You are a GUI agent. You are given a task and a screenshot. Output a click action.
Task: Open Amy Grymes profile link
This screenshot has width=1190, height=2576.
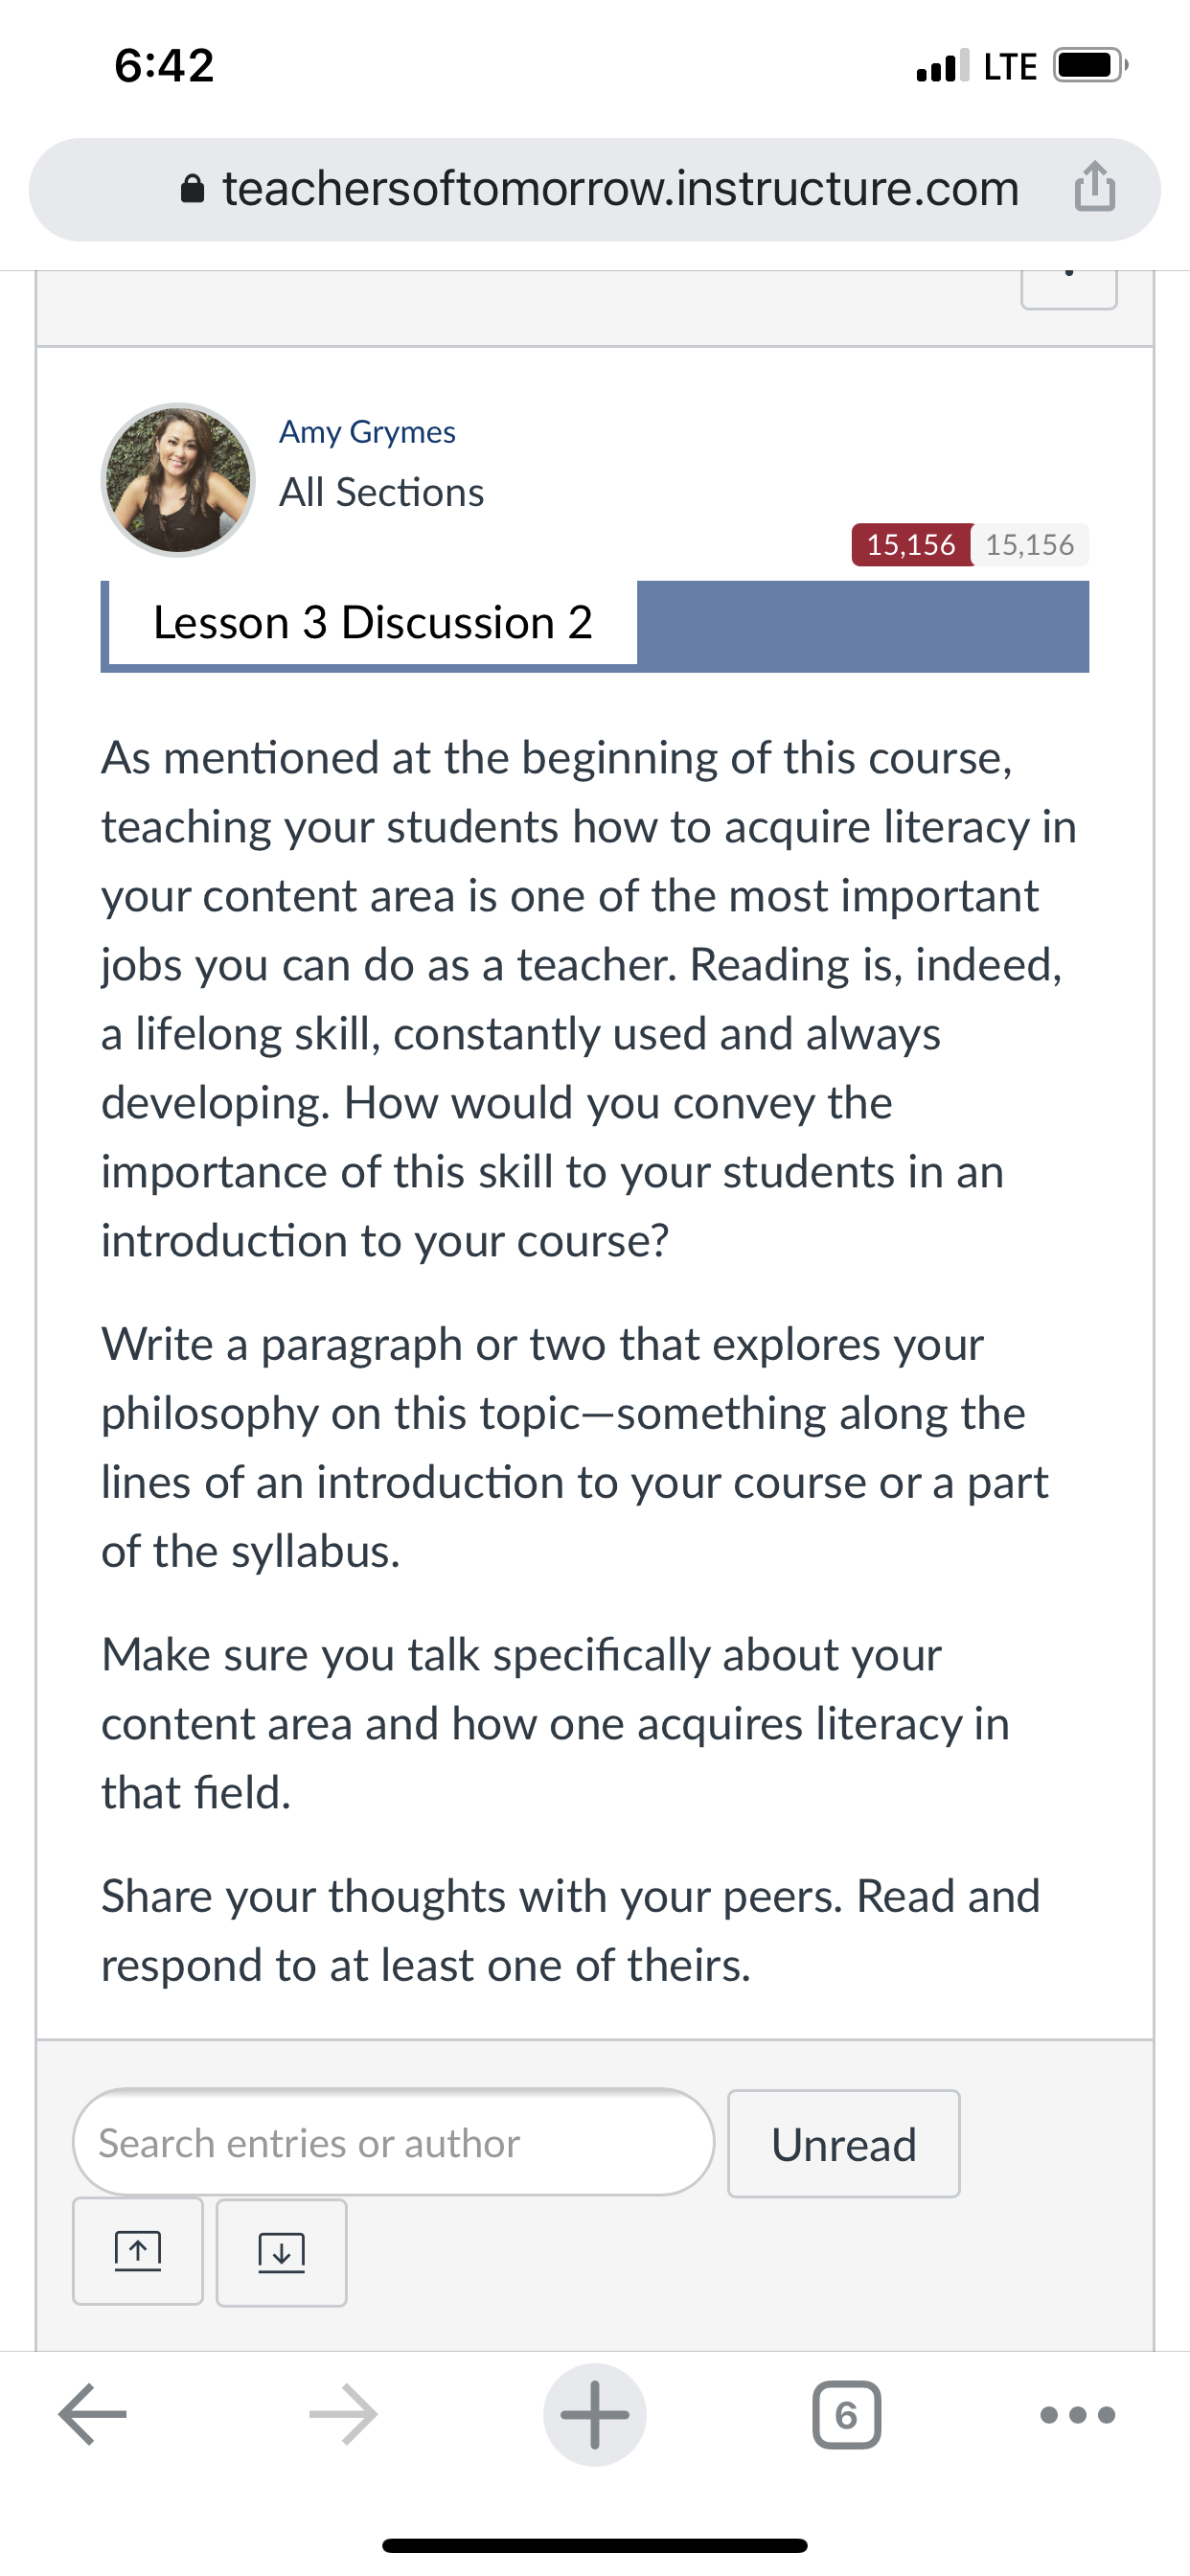367,432
